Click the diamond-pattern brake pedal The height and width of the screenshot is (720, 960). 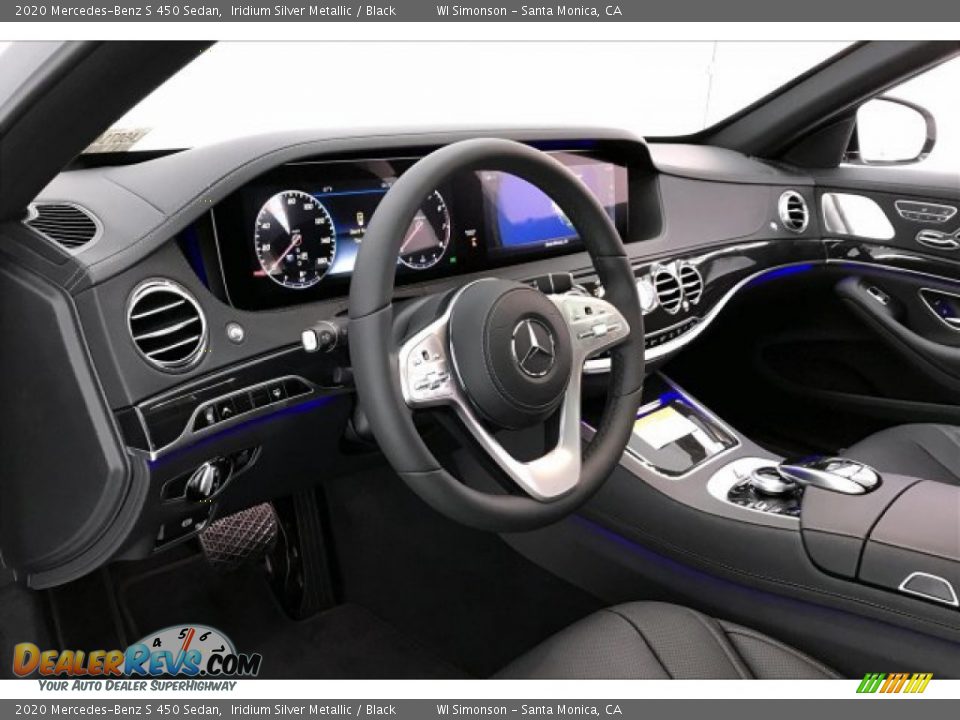click(239, 534)
